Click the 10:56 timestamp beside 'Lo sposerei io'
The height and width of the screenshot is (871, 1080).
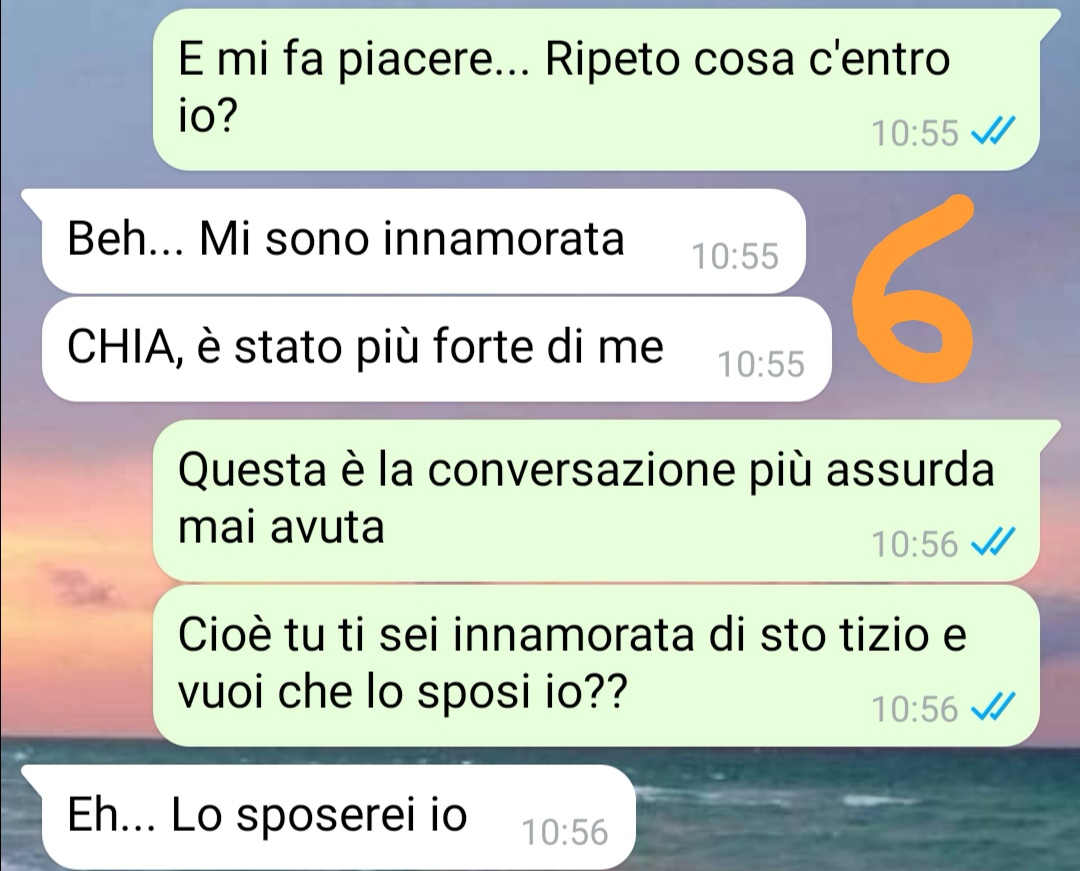565,832
